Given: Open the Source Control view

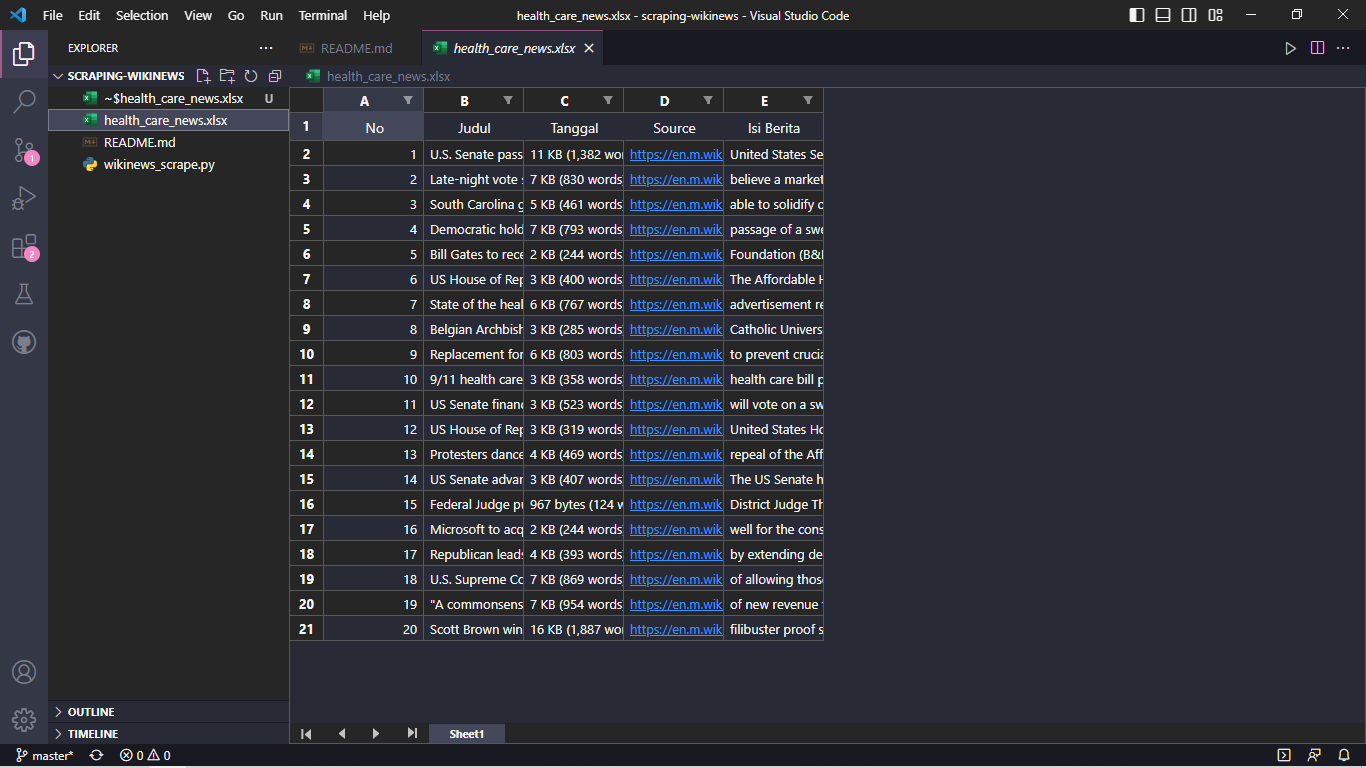Looking at the screenshot, I should (24, 148).
